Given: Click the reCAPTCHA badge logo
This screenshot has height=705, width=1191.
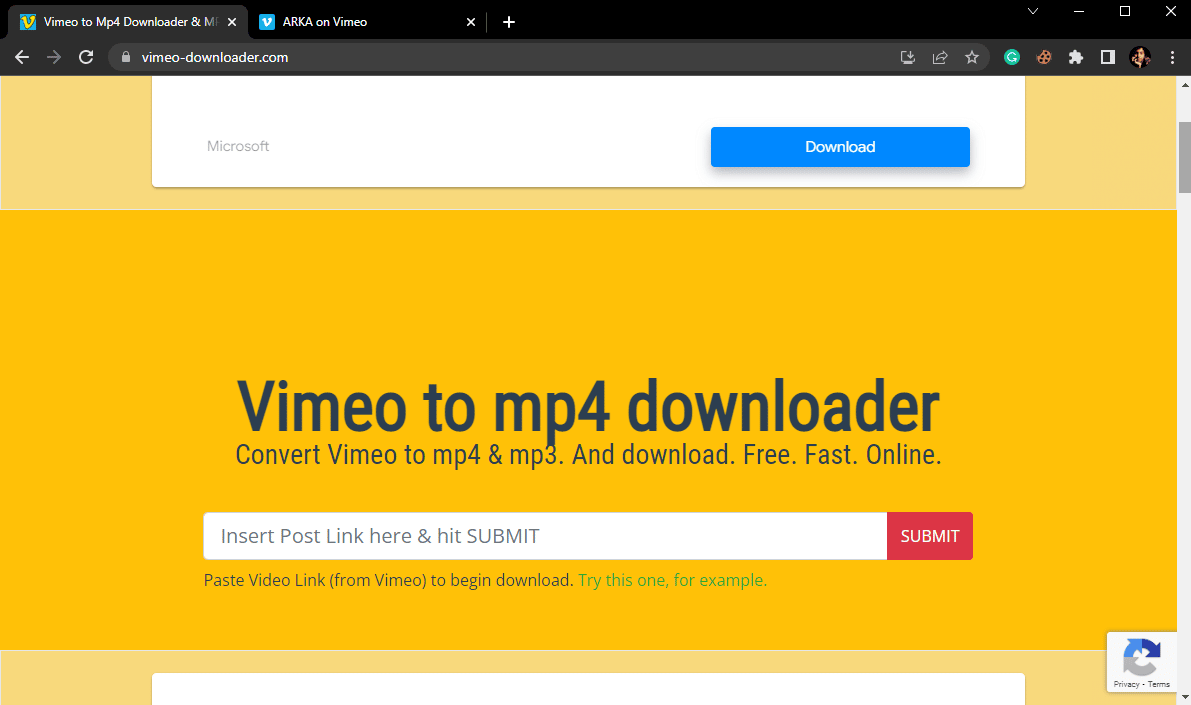Looking at the screenshot, I should pos(1141,657).
